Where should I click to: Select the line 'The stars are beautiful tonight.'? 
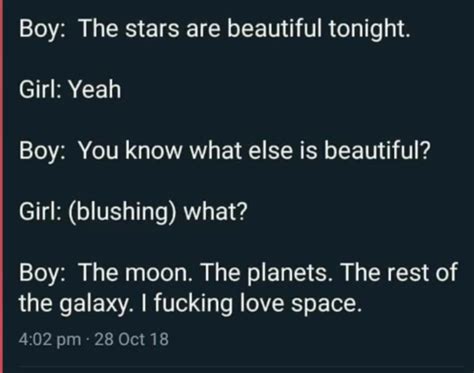(244, 29)
